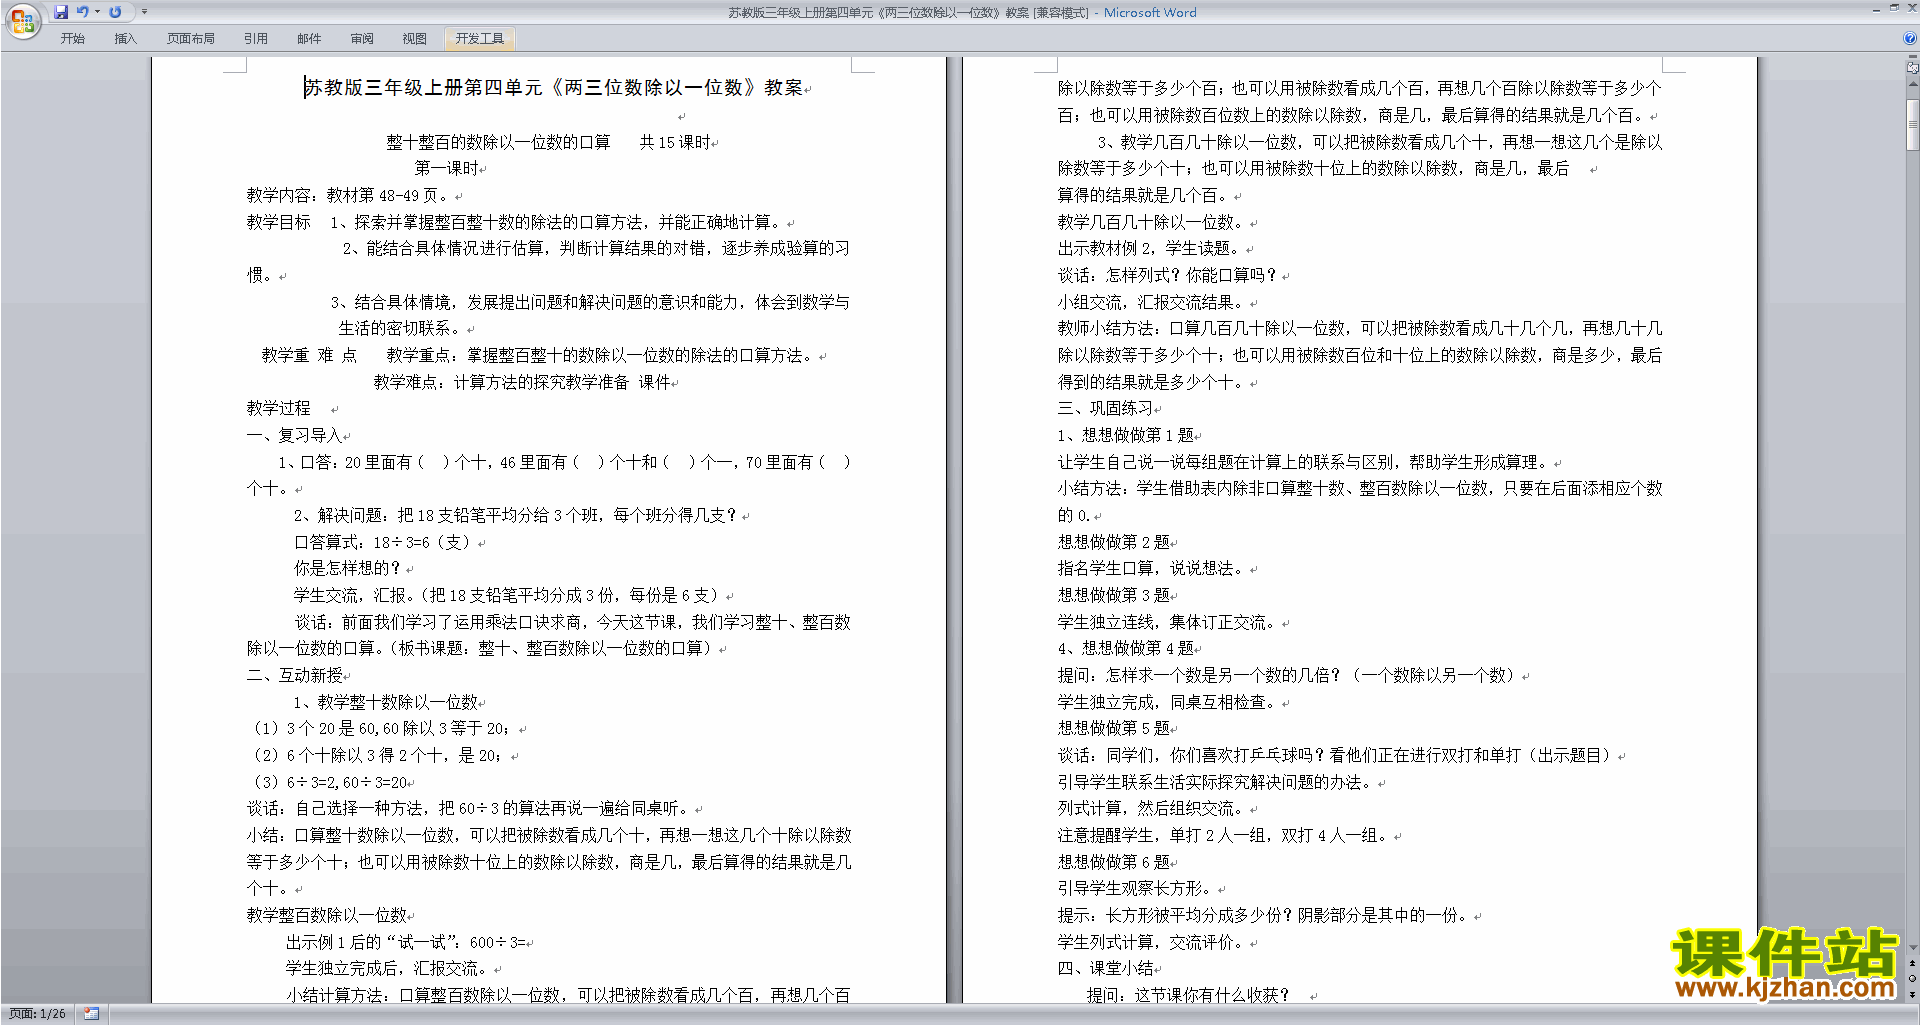1920x1025 pixels.
Task: Restore down the Word window
Action: 1894,8
